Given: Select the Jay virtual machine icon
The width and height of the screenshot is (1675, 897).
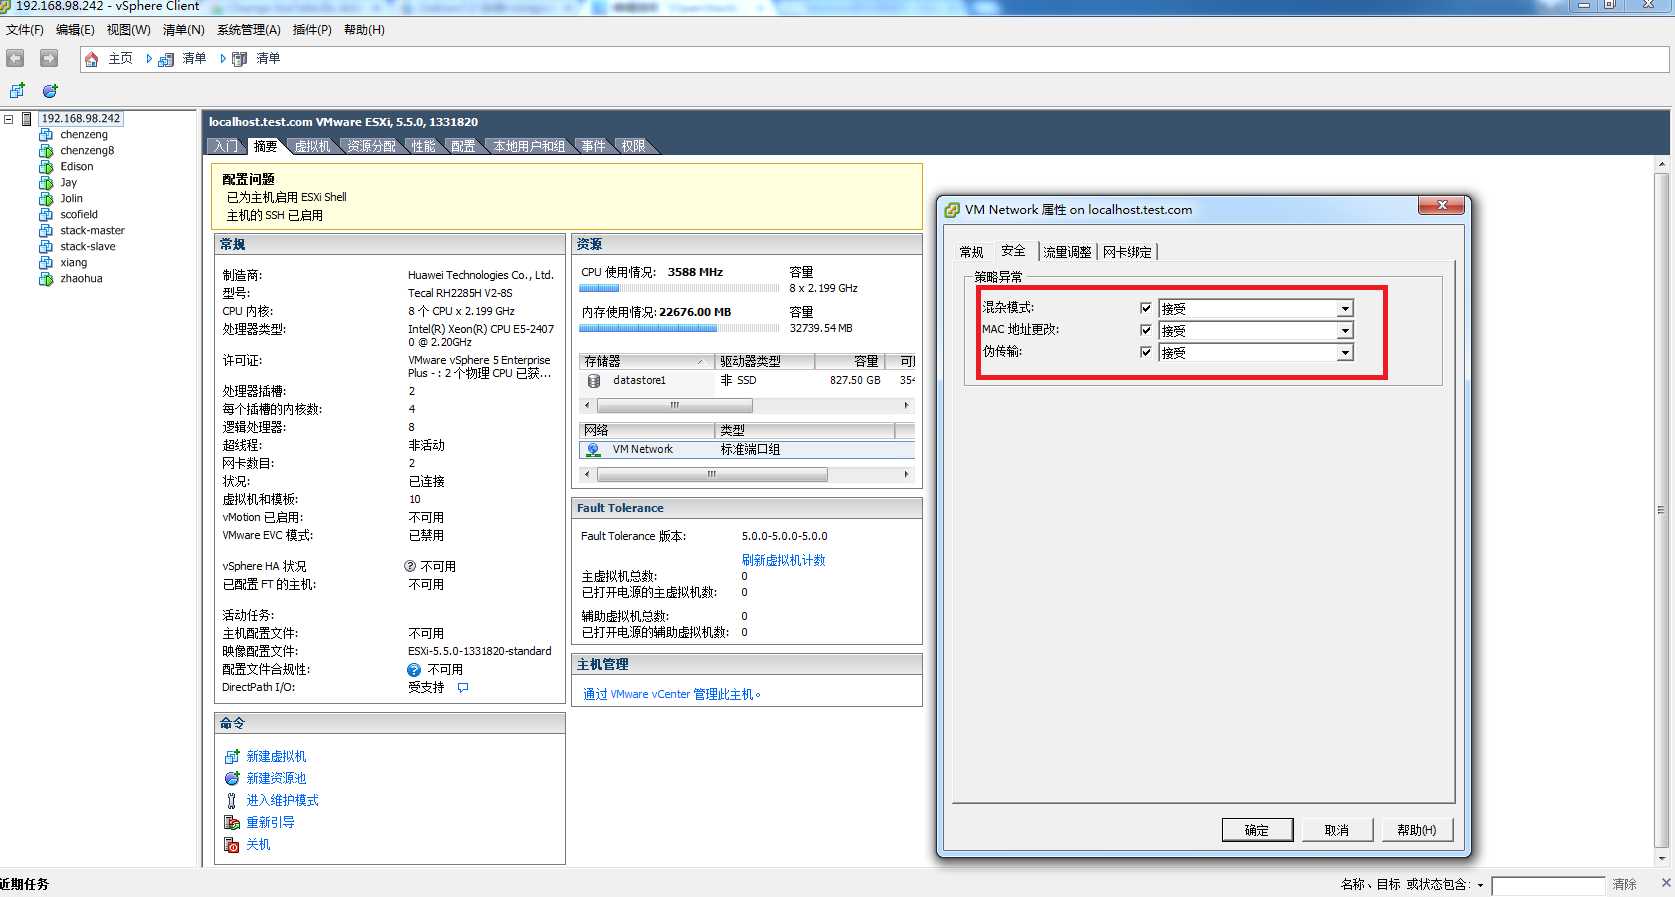Looking at the screenshot, I should (46, 183).
